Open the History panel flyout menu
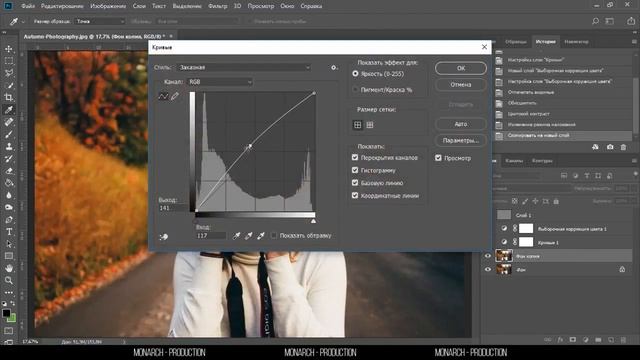The width and height of the screenshot is (640, 360). coord(634,42)
